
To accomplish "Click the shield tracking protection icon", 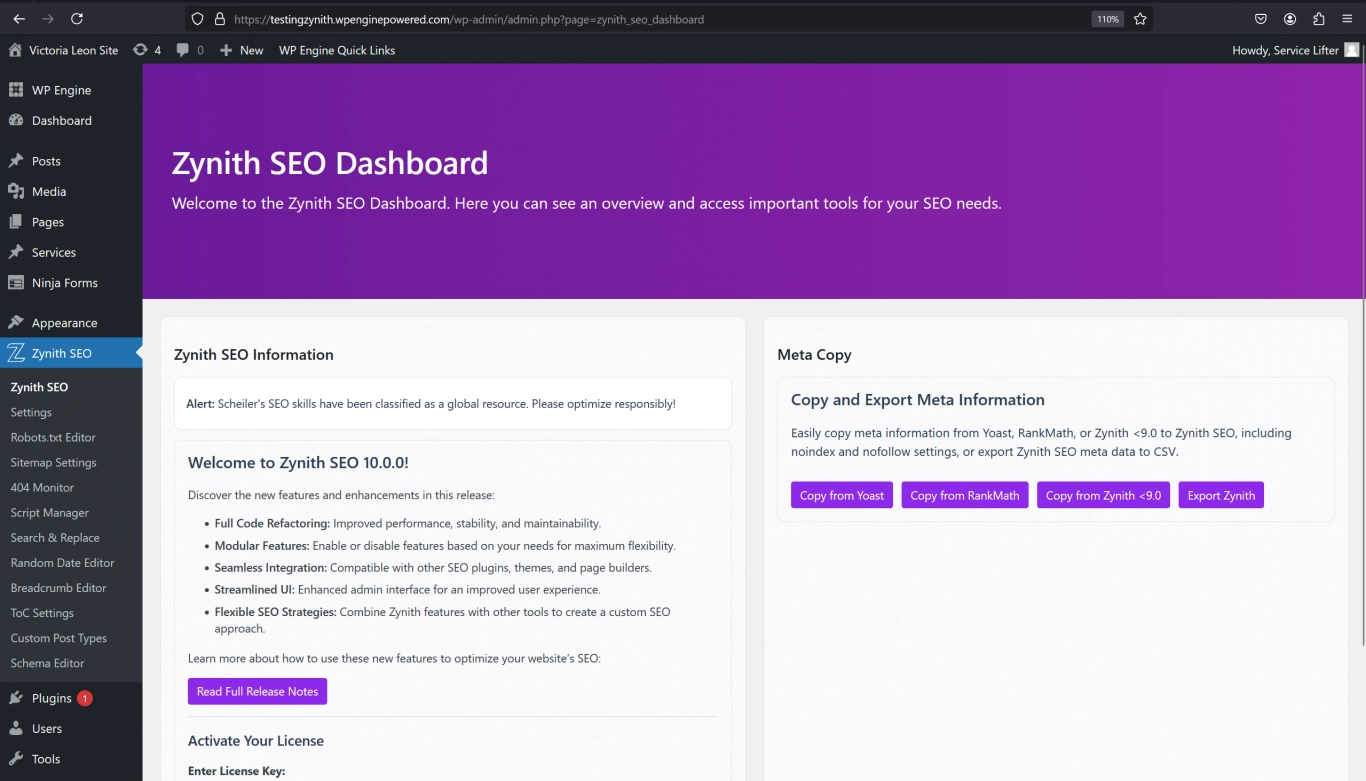I will [x=197, y=19].
